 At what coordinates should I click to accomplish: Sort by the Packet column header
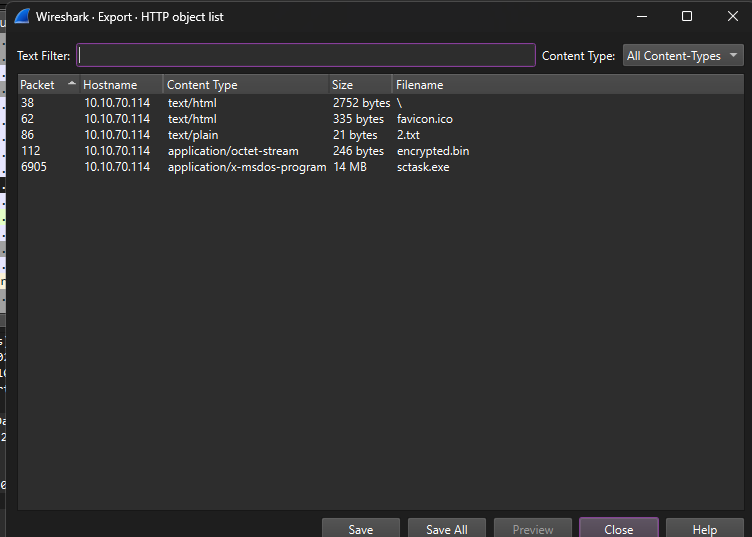click(48, 85)
